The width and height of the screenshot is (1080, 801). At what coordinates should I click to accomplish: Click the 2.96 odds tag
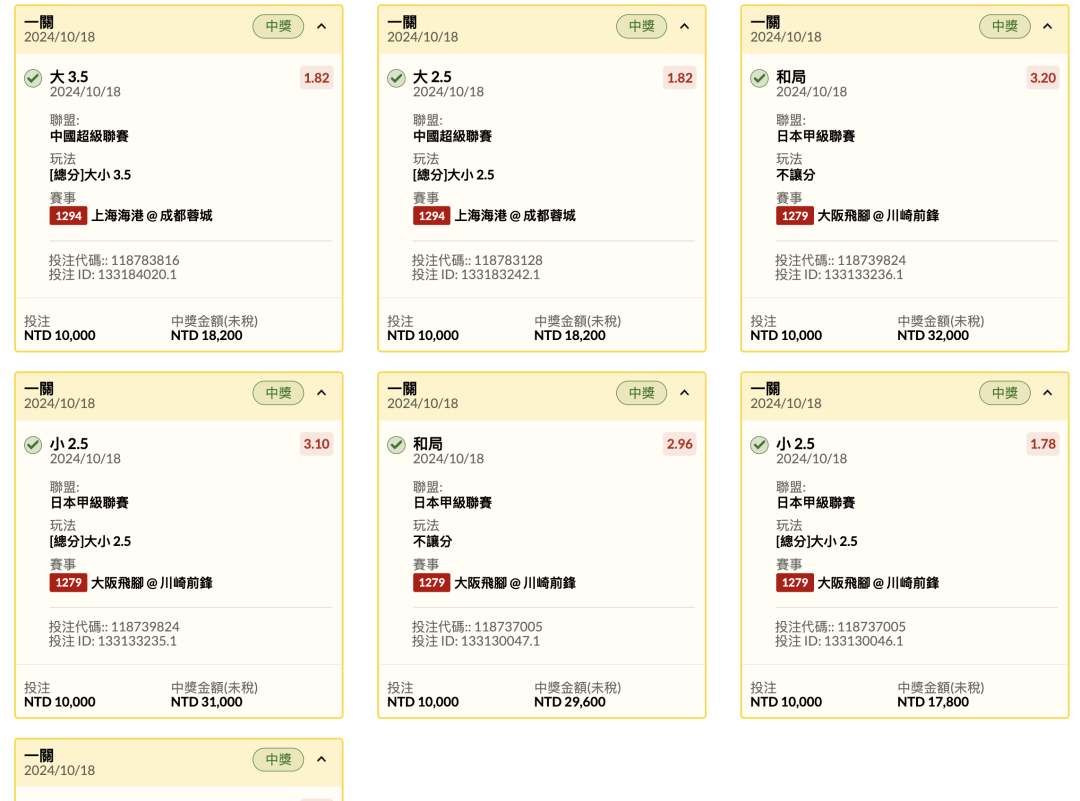pos(679,444)
